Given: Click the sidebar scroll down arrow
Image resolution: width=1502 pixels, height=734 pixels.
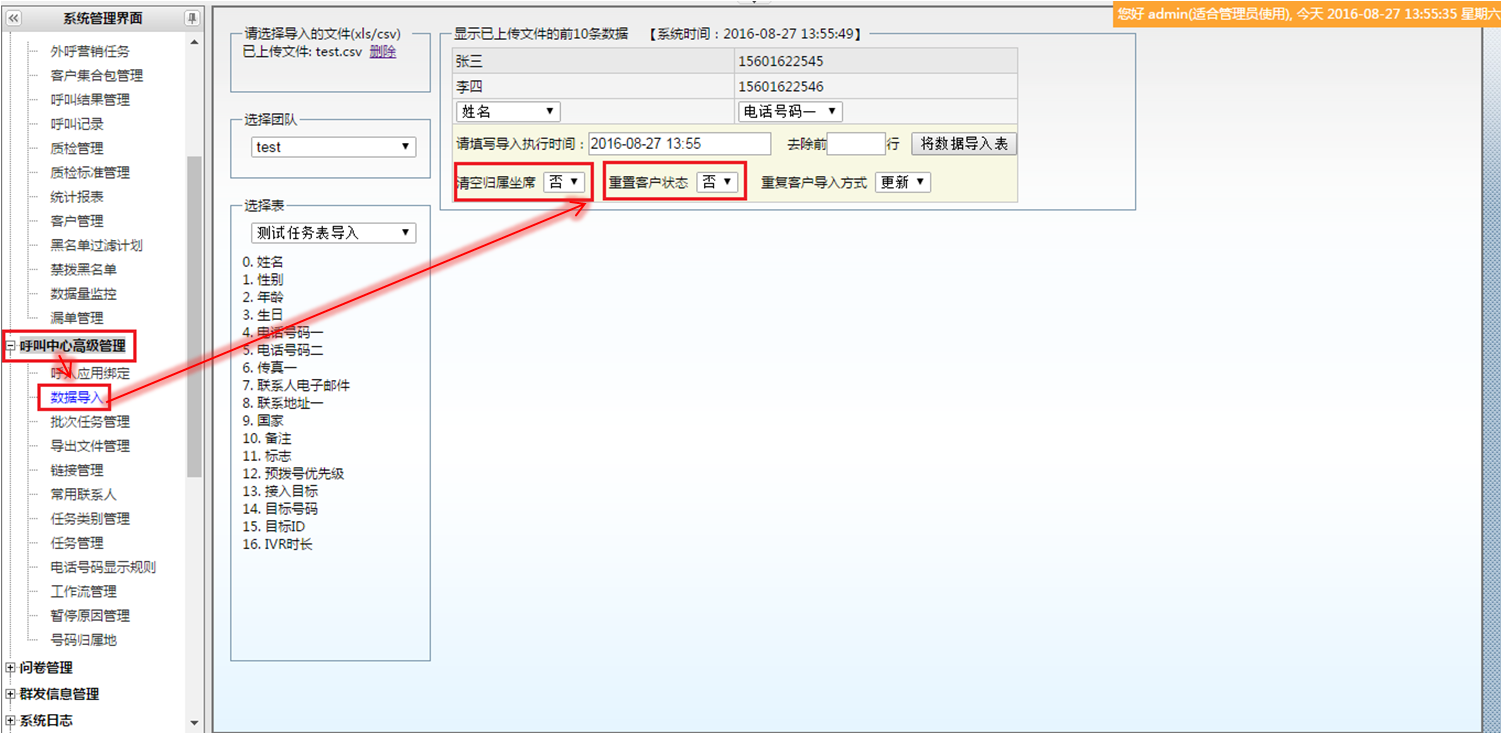Looking at the screenshot, I should point(194,722).
